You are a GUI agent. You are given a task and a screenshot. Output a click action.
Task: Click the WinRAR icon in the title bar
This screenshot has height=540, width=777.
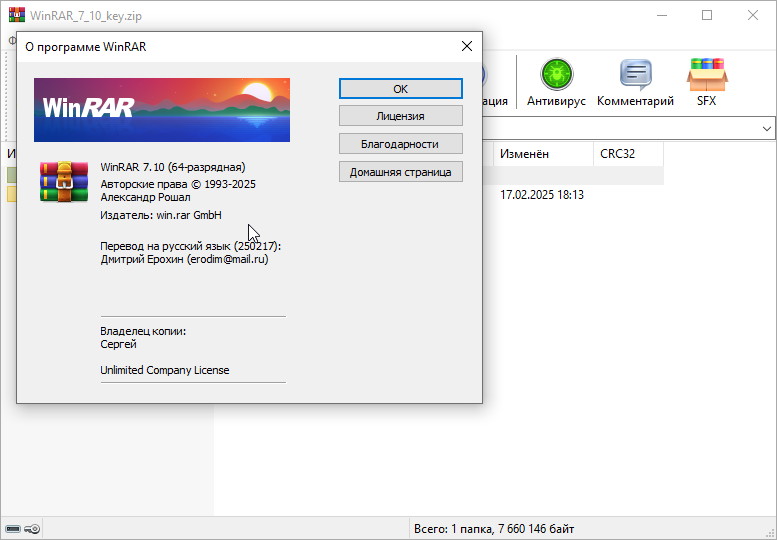tap(17, 15)
